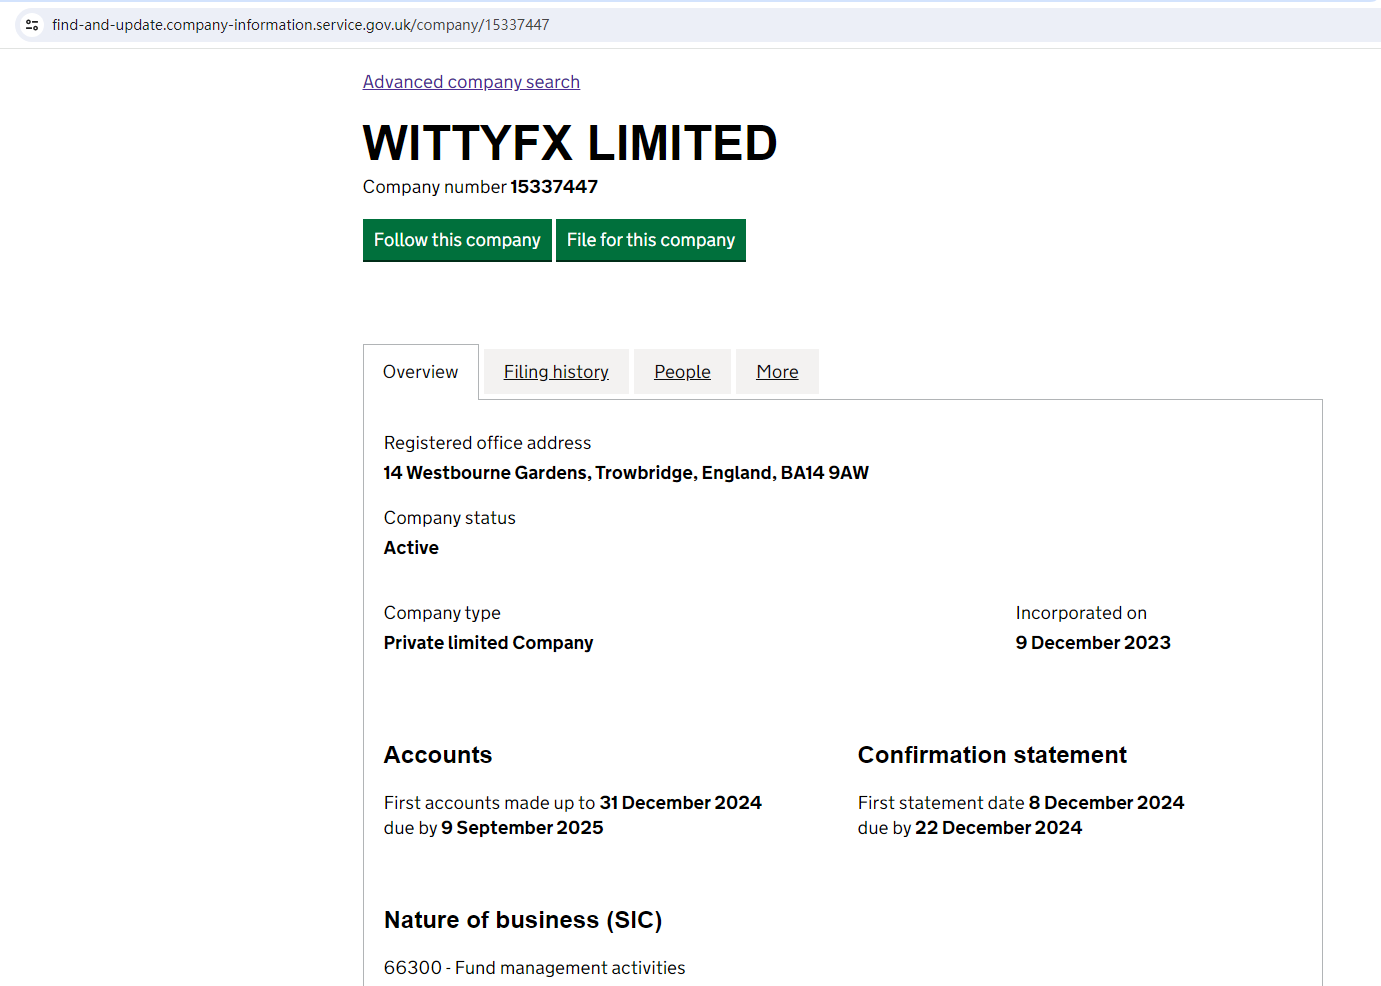The height and width of the screenshot is (986, 1381).
Task: Click the site information icon in address bar
Action: (32, 25)
